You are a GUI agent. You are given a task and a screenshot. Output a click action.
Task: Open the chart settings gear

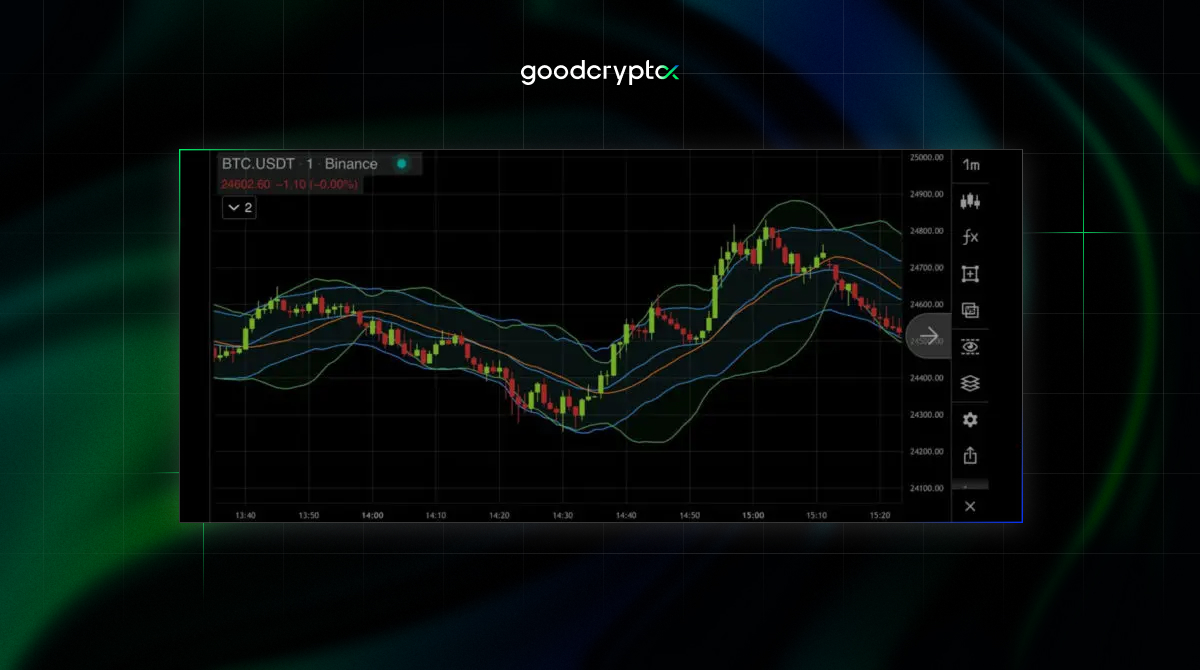click(969, 419)
